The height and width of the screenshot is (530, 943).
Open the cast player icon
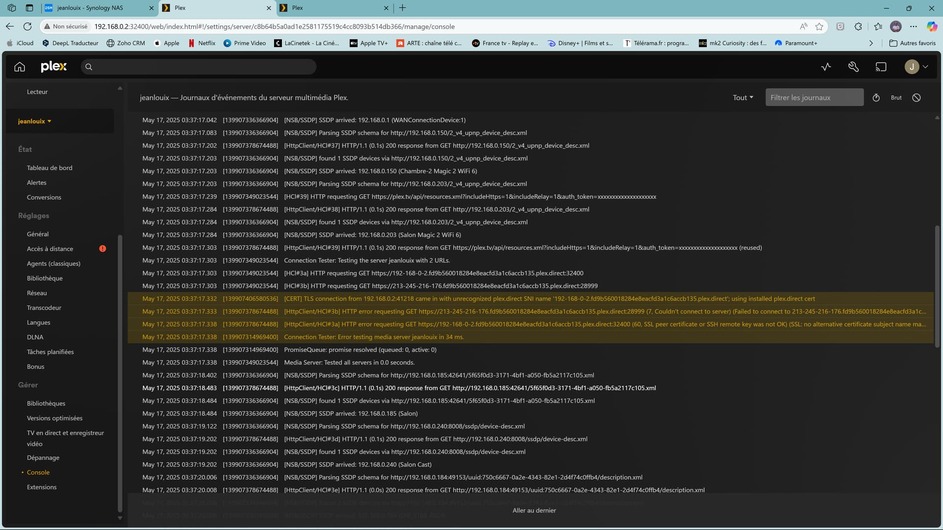click(x=881, y=67)
